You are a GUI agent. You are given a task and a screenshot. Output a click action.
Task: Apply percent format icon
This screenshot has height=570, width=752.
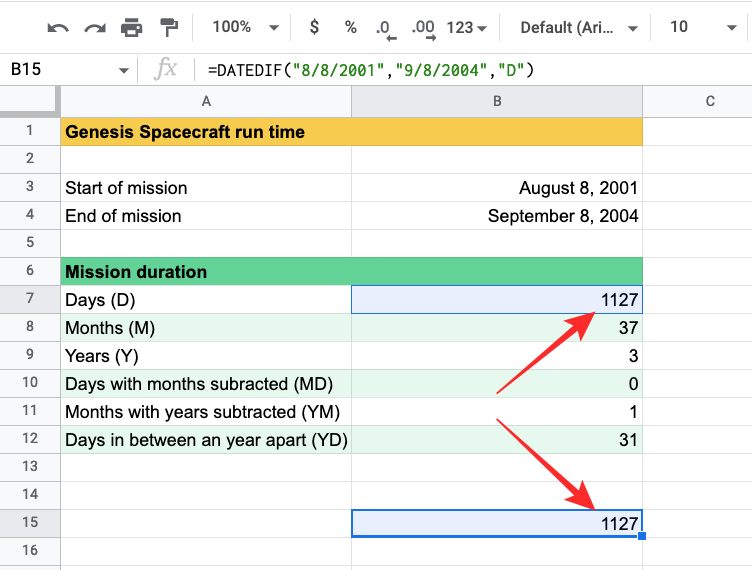350,27
